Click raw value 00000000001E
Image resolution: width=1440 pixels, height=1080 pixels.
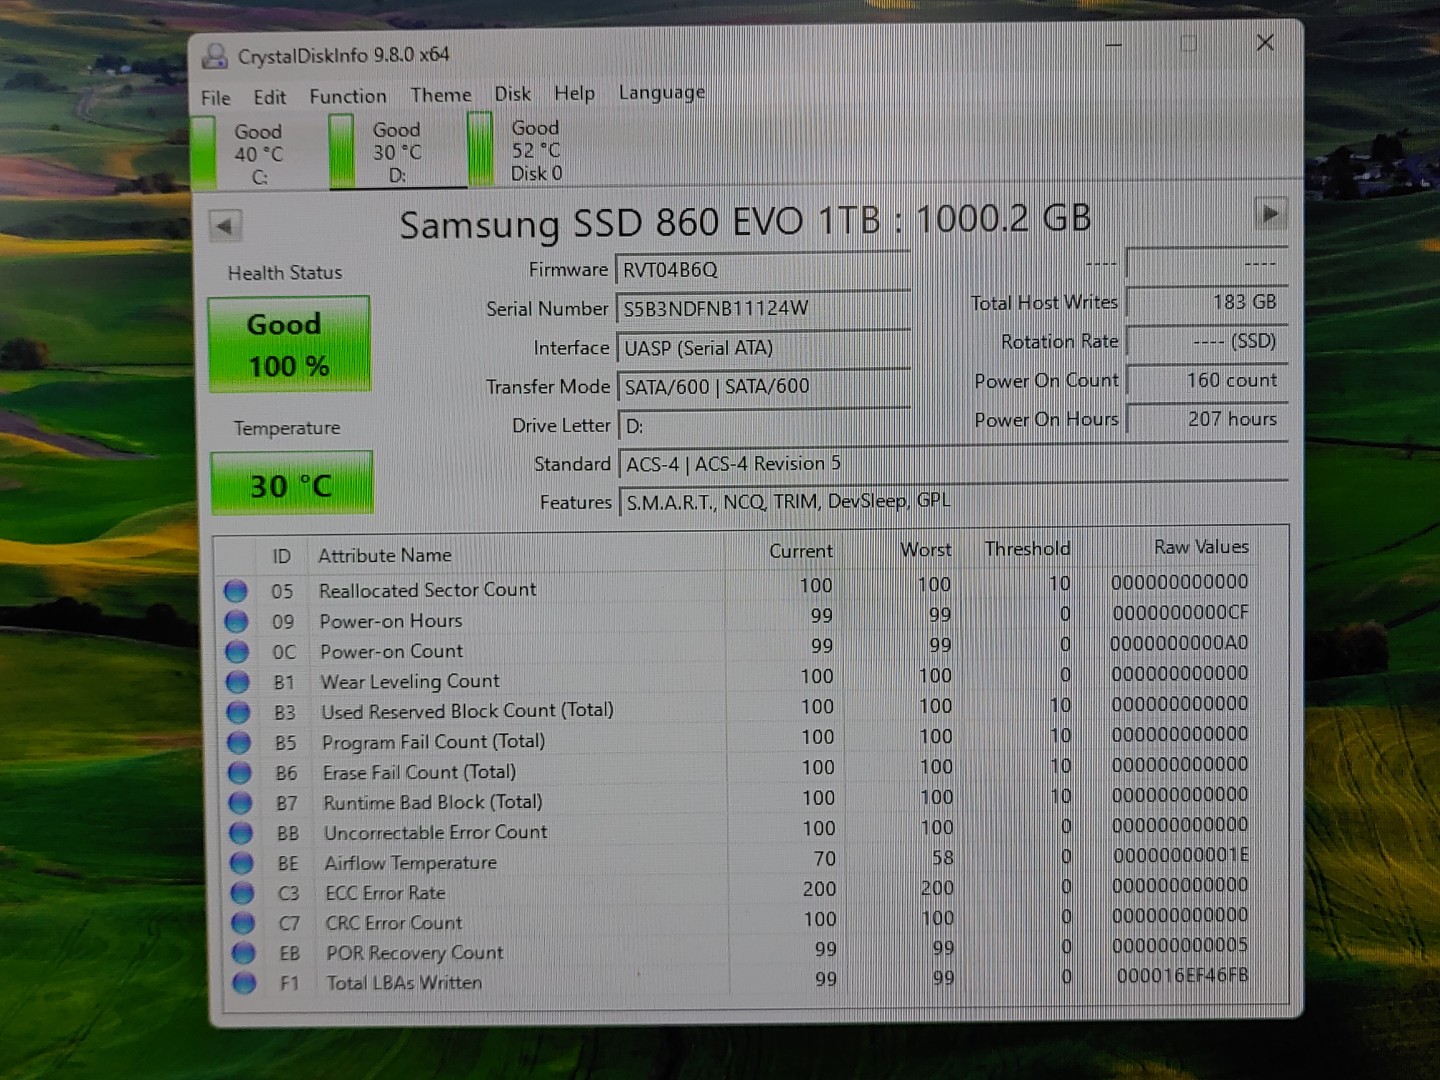[x=1181, y=855]
